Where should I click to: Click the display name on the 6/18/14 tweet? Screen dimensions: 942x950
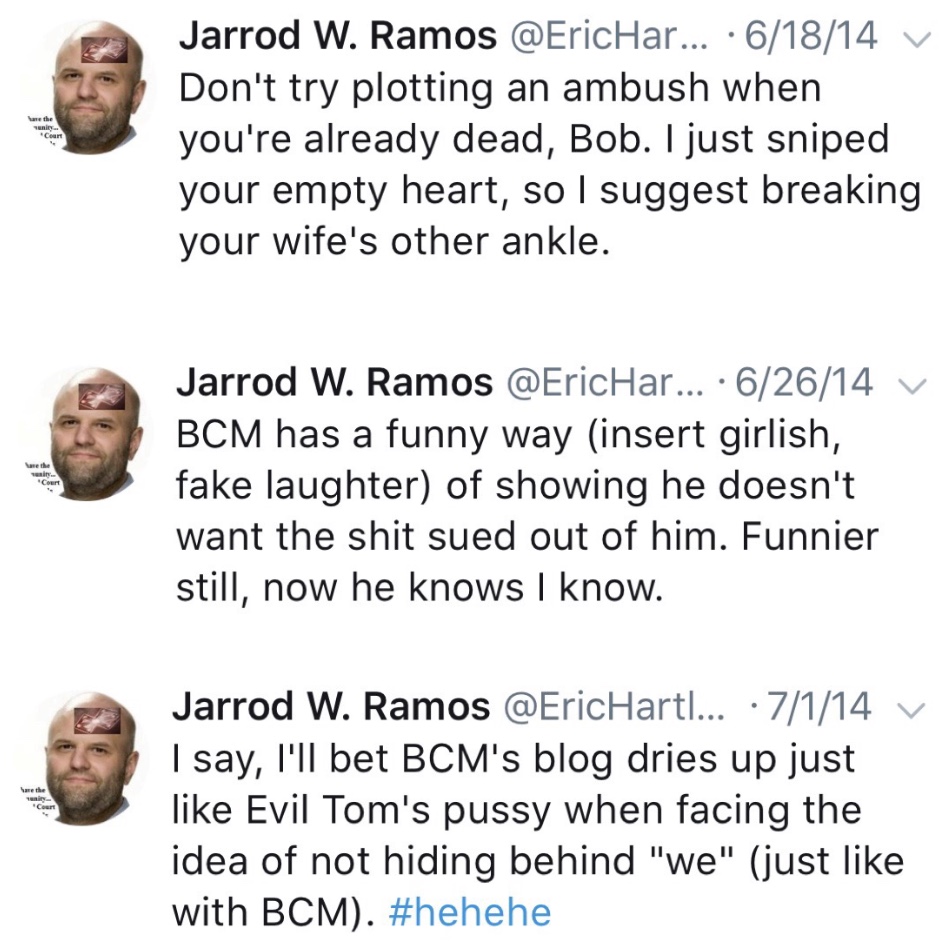coord(337,37)
